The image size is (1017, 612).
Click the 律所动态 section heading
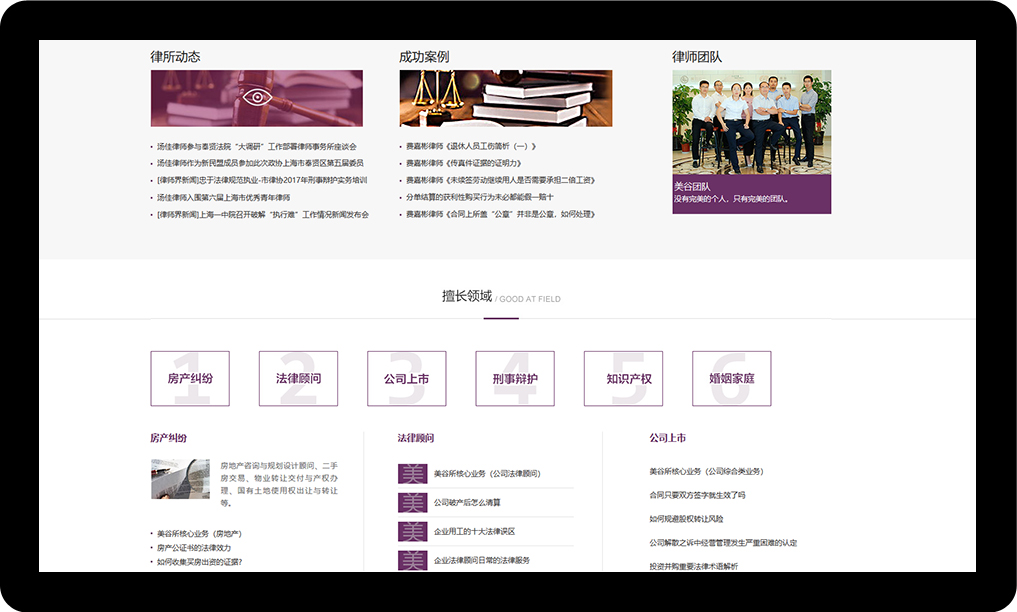[175, 57]
